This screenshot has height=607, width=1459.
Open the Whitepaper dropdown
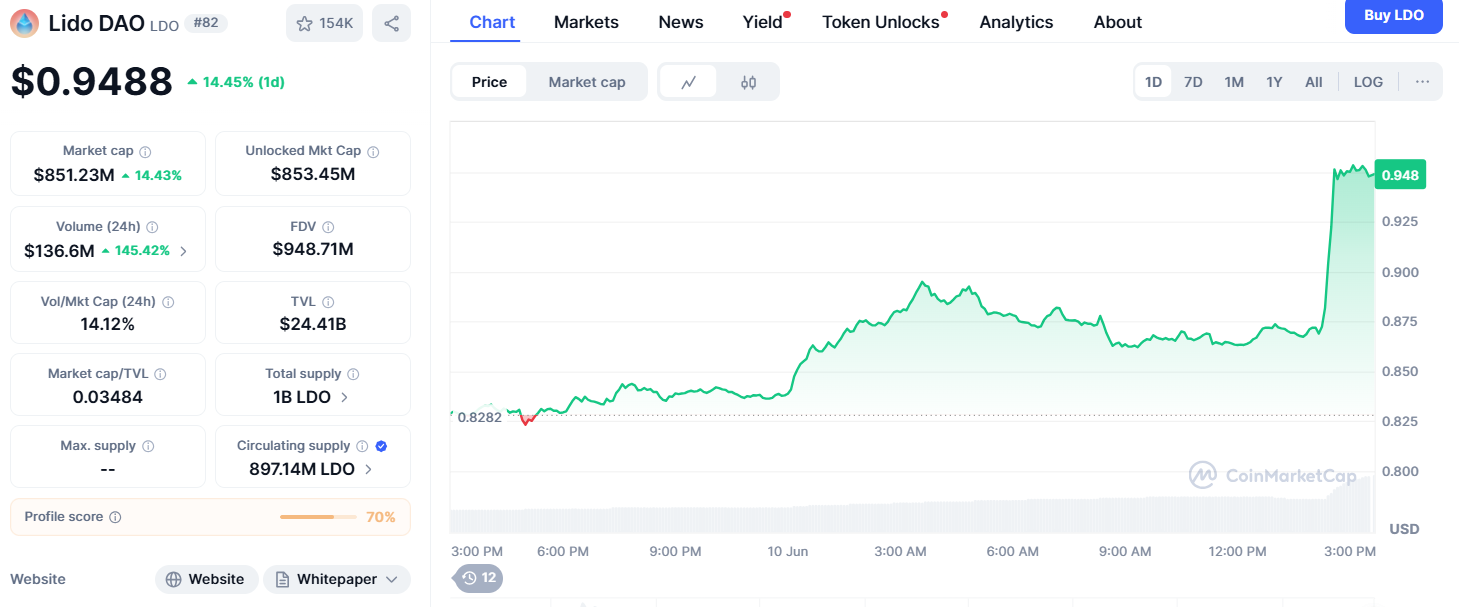tap(337, 579)
